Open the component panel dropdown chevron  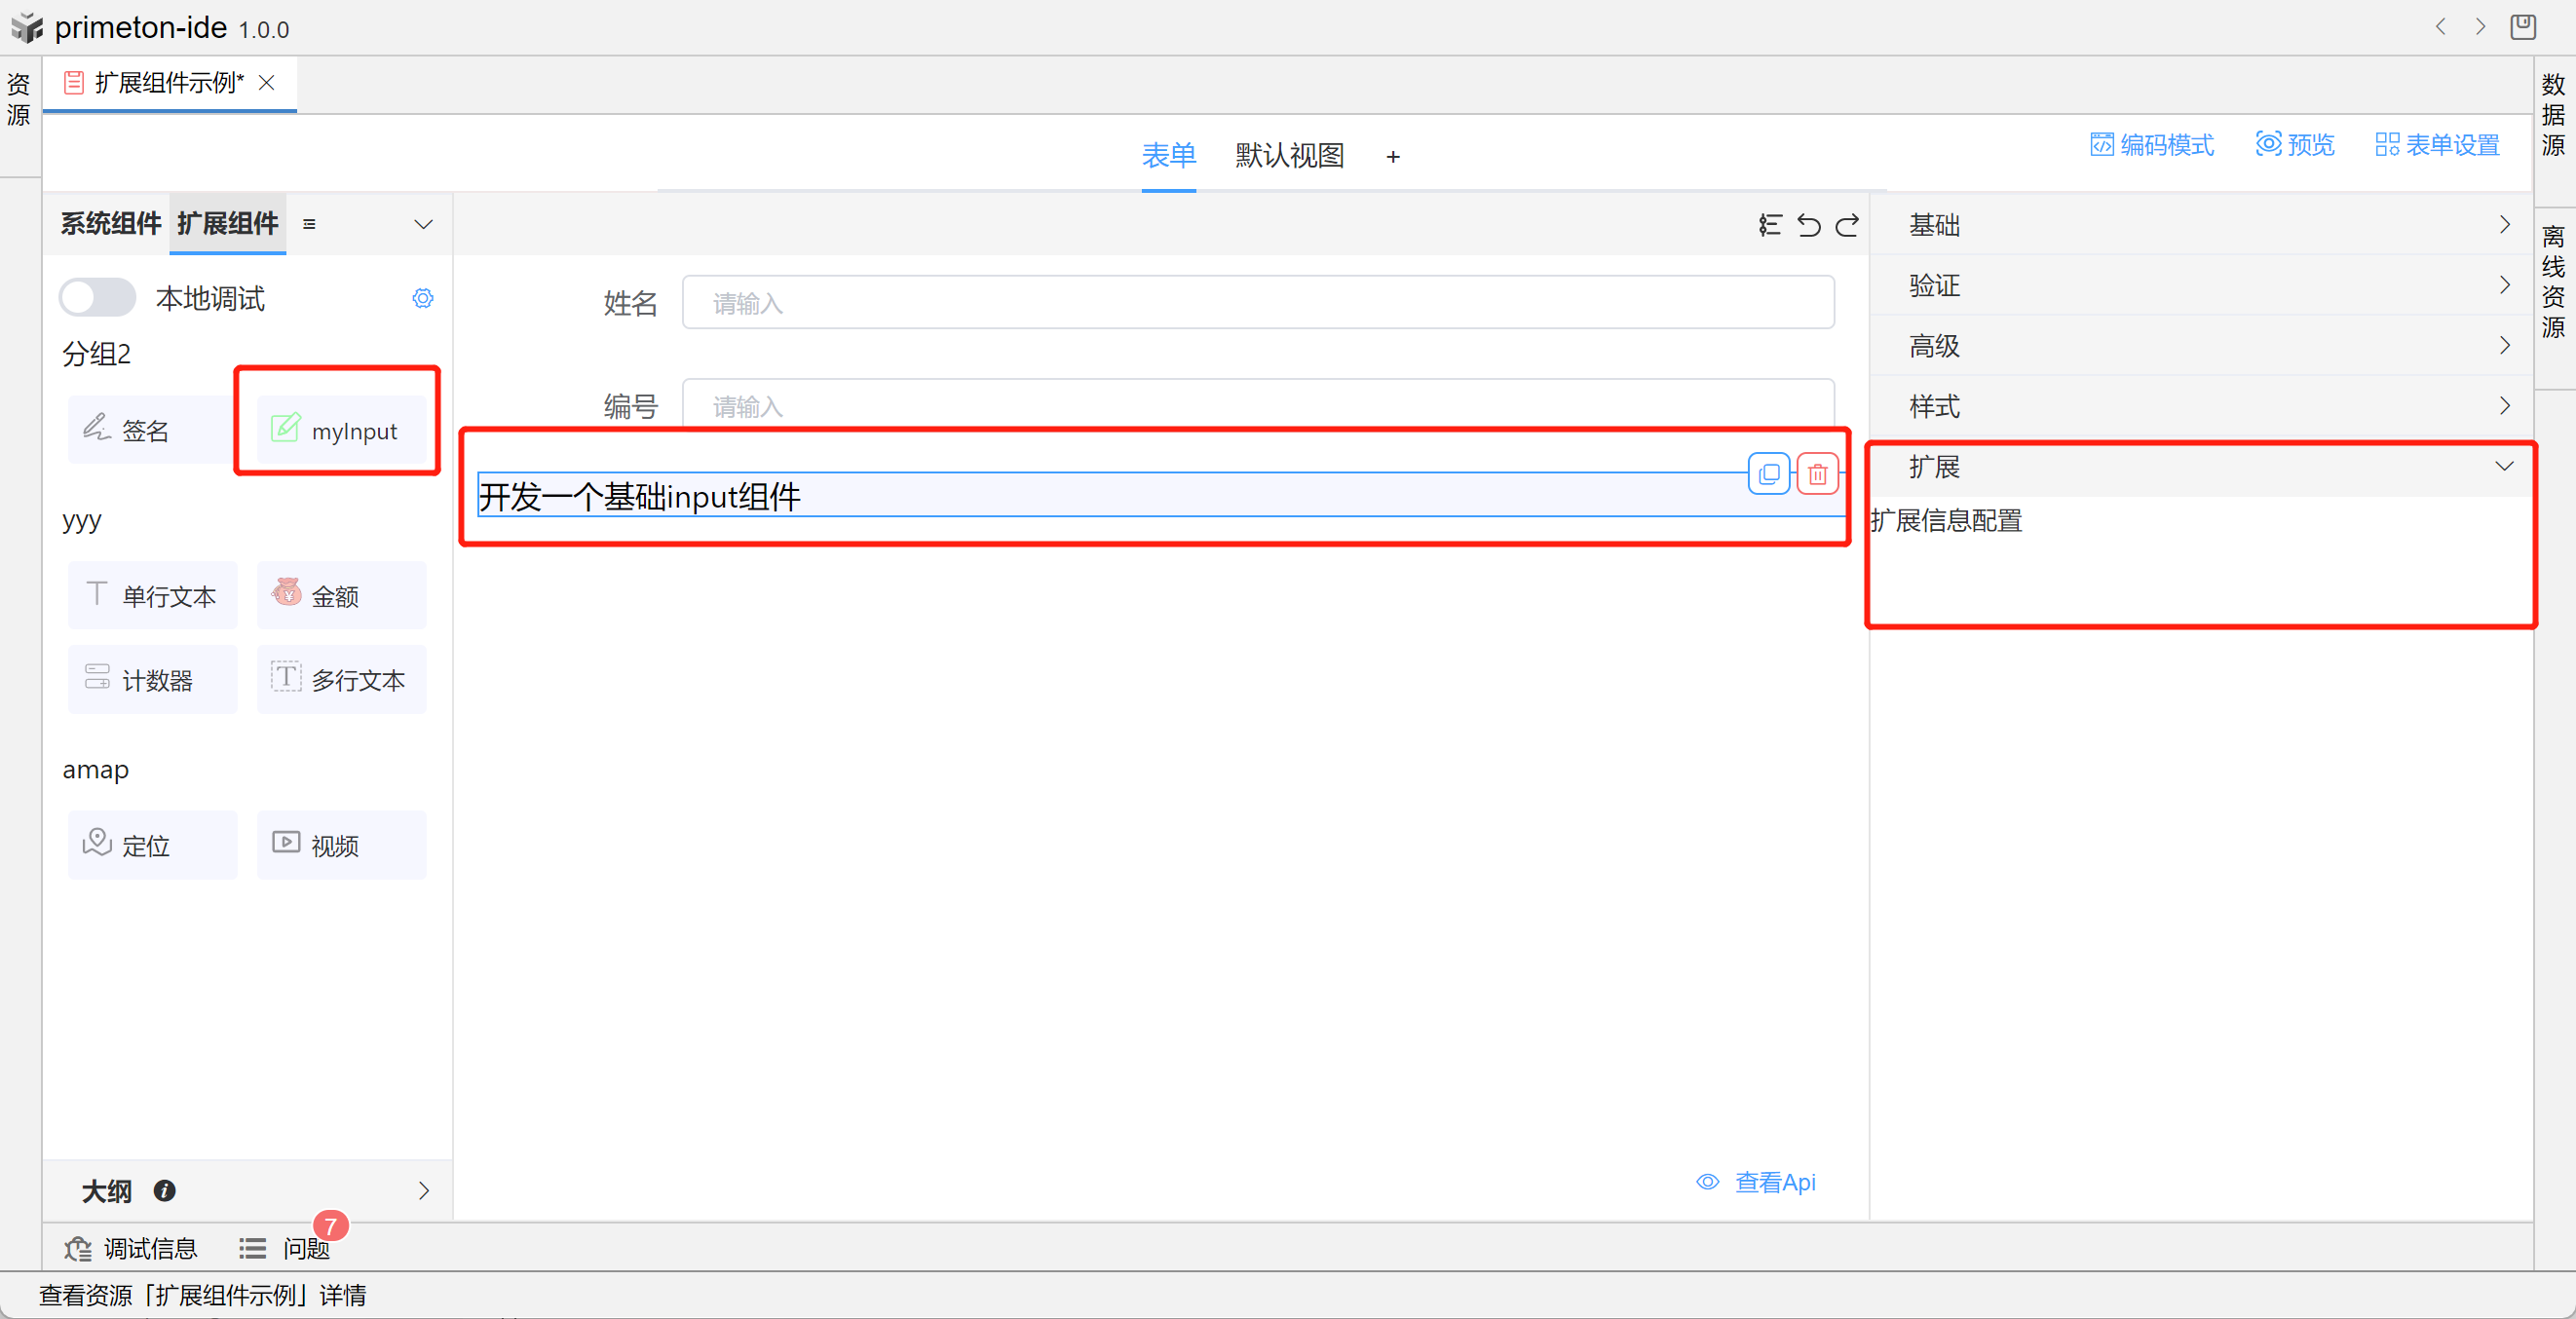pyautogui.click(x=423, y=224)
